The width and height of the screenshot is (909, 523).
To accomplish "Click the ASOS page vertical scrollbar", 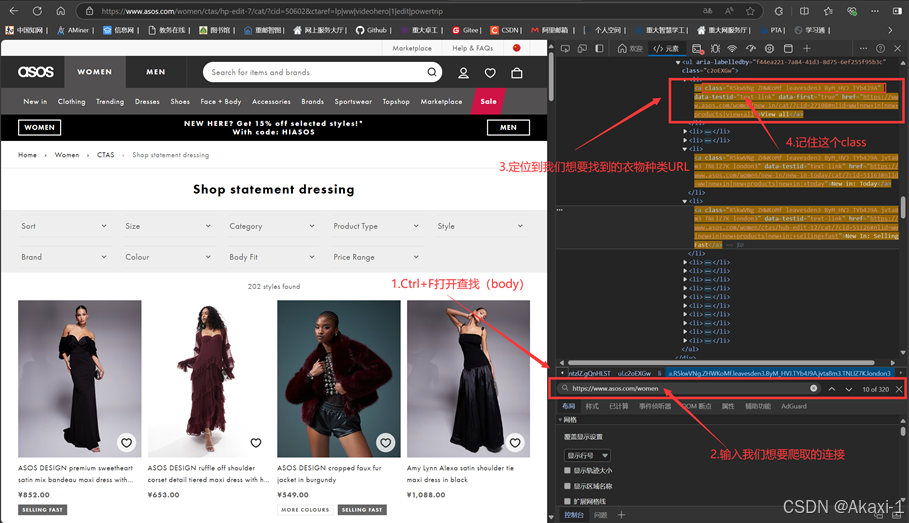I will pos(551,77).
